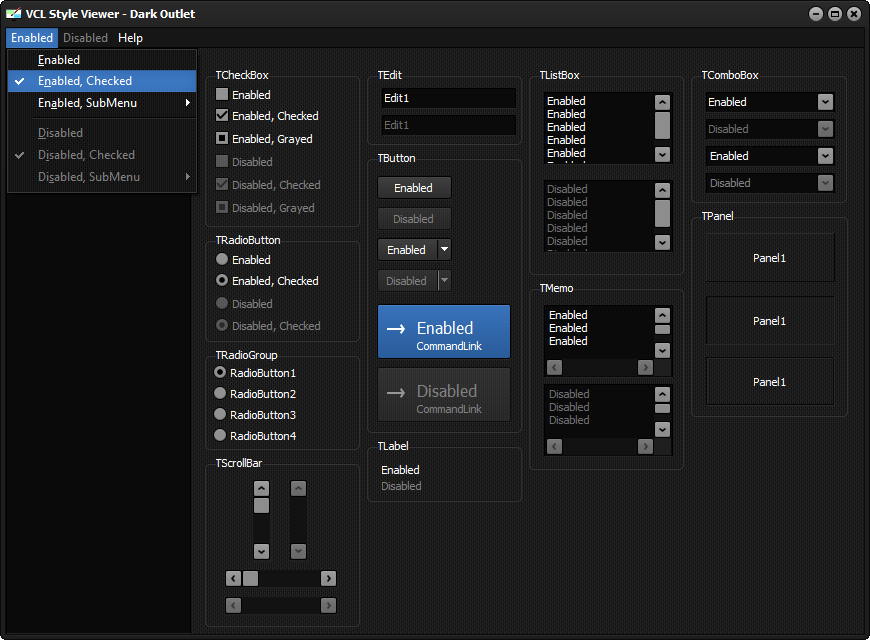Tick the 'Enabled' checkbox in TCheckBox group

[x=222, y=94]
